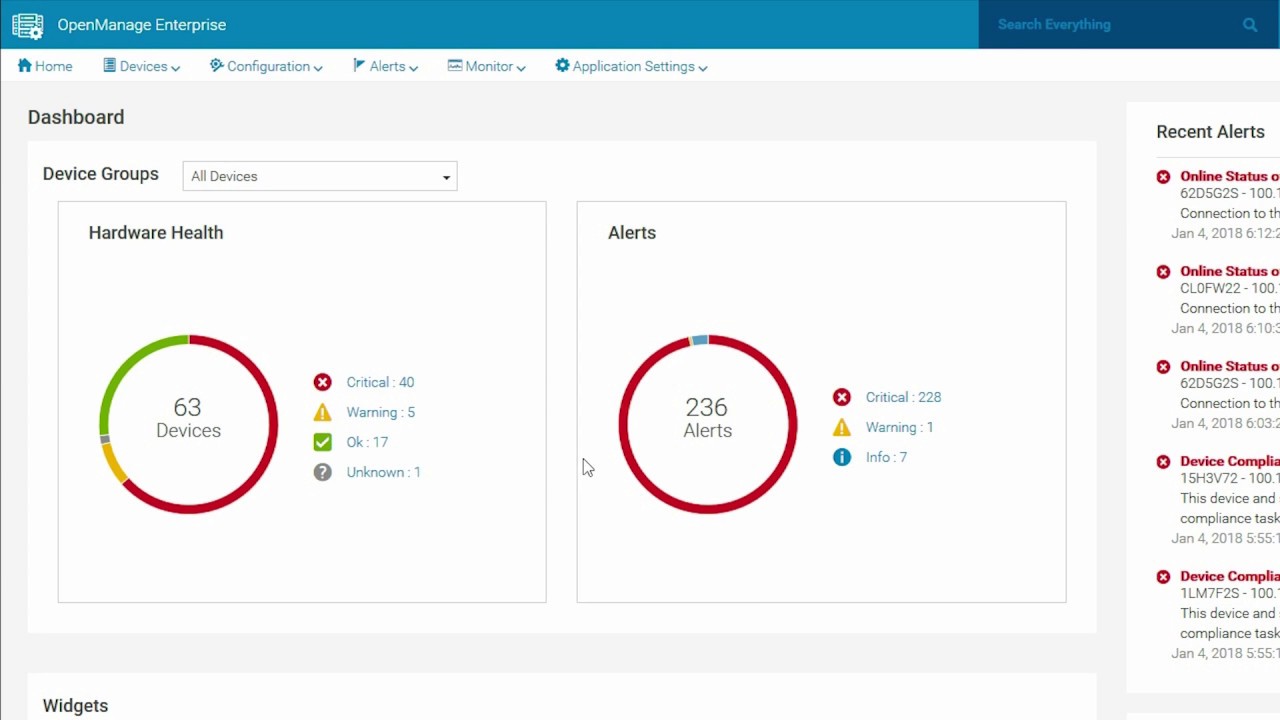Click Alerts Info blue icon
Viewport: 1280px width, 720px height.
pos(842,457)
